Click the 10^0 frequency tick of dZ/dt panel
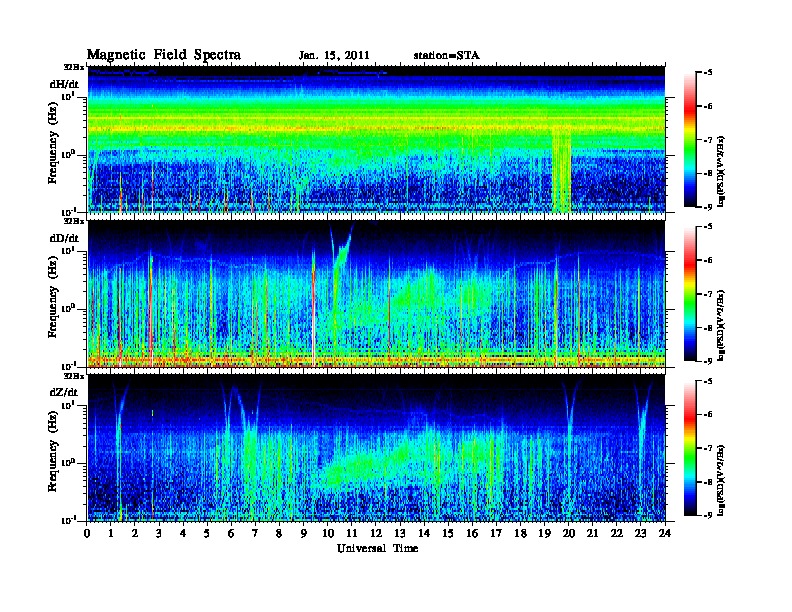792x612 pixels. (68, 462)
